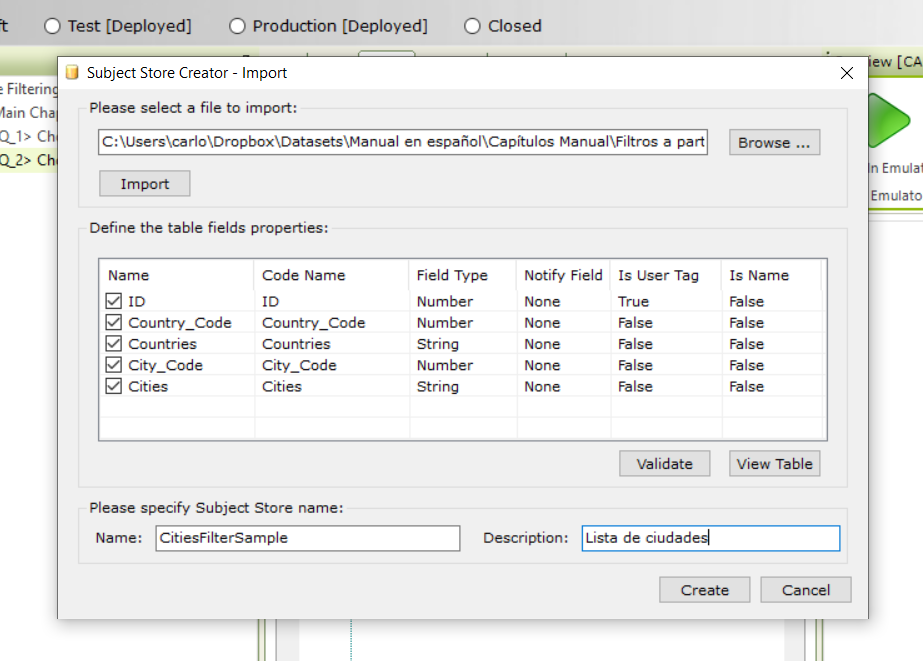The image size is (923, 661).
Task: Uncheck the City_Code field checkbox
Action: [114, 365]
